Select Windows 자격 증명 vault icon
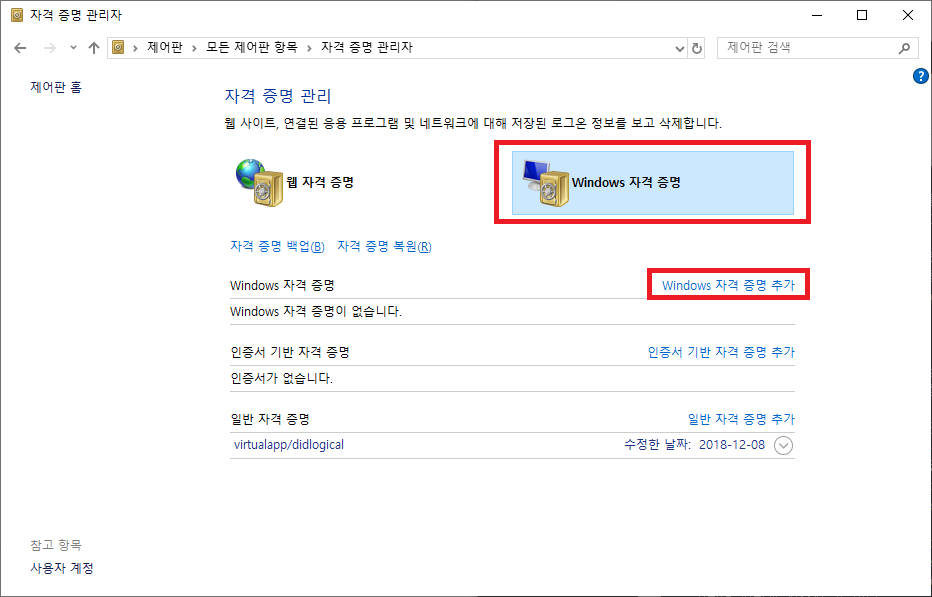932x597 pixels. [546, 183]
